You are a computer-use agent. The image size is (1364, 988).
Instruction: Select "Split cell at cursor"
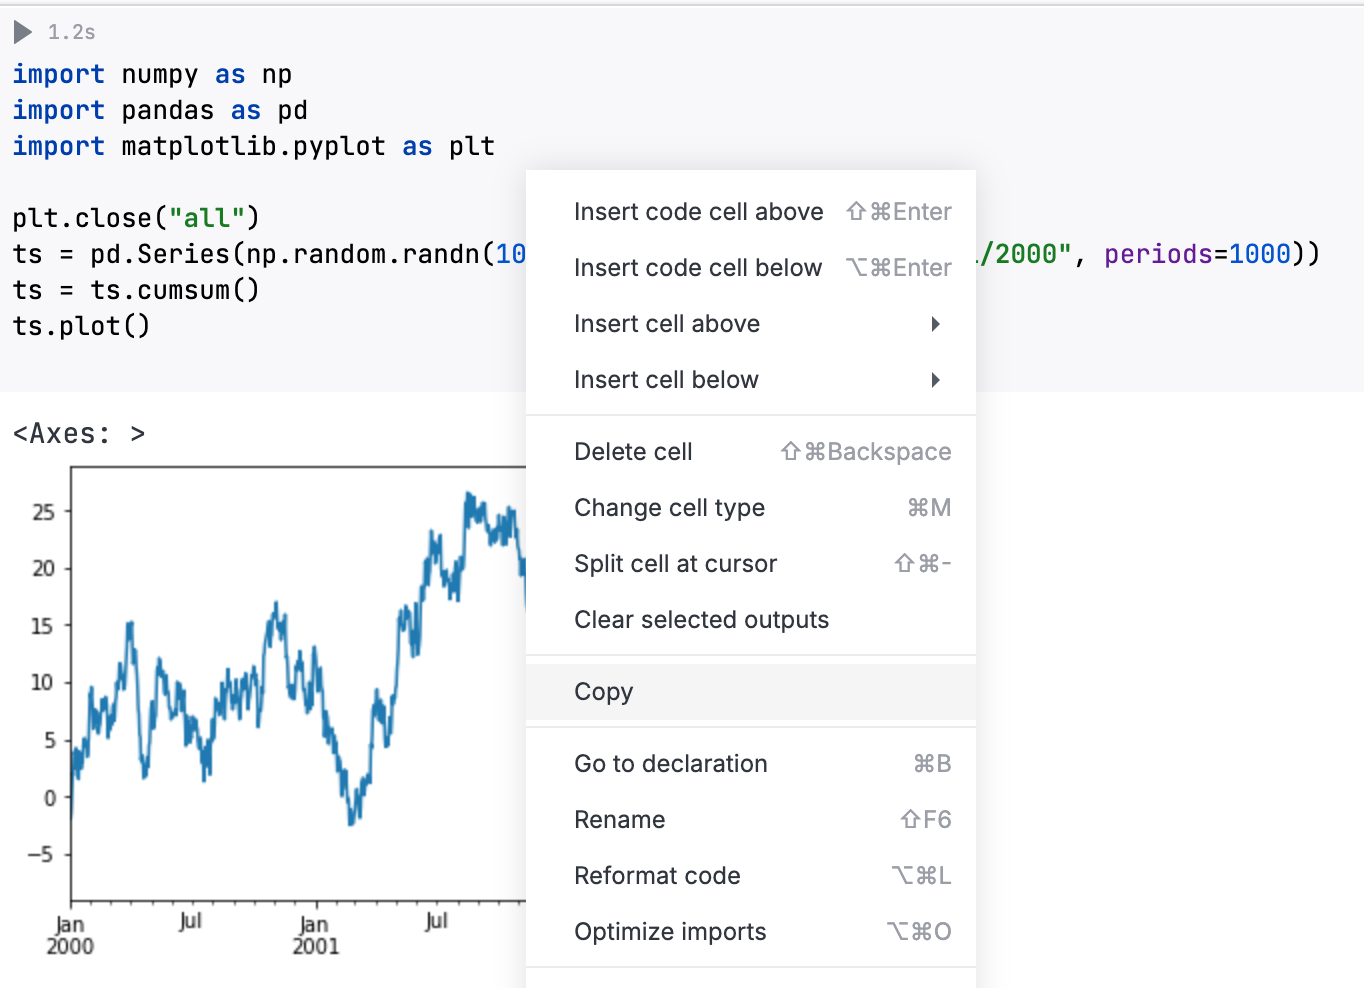(x=675, y=563)
